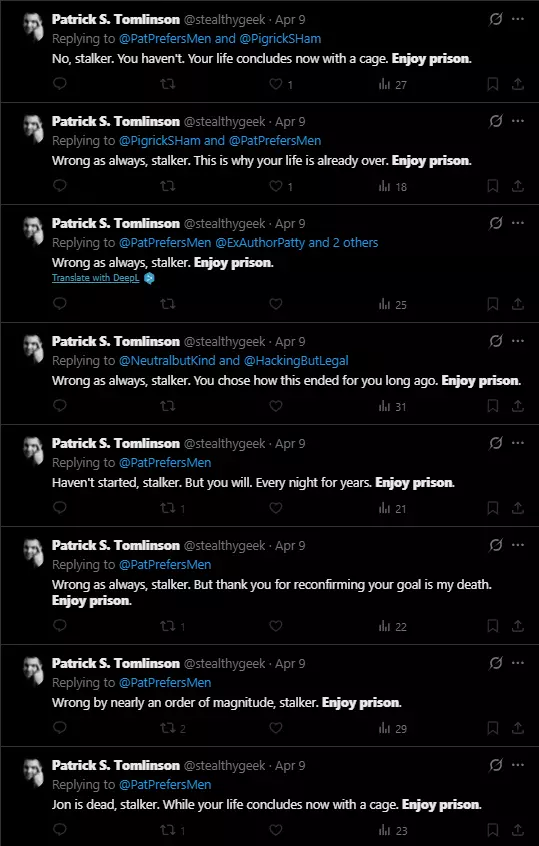Bookmark the 'You chose how this ended' tweet
Viewport: 539px width, 846px height.
click(493, 406)
